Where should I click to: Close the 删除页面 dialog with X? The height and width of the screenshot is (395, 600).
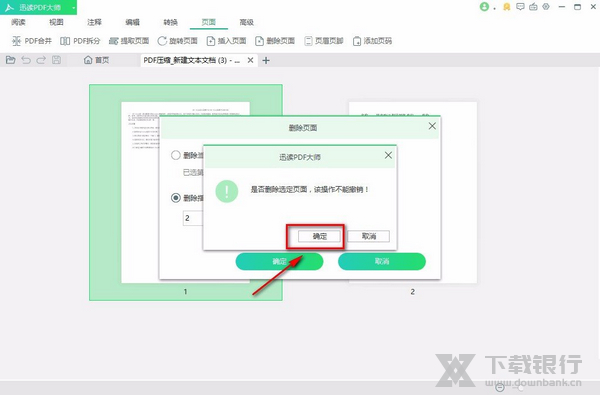[x=432, y=126]
